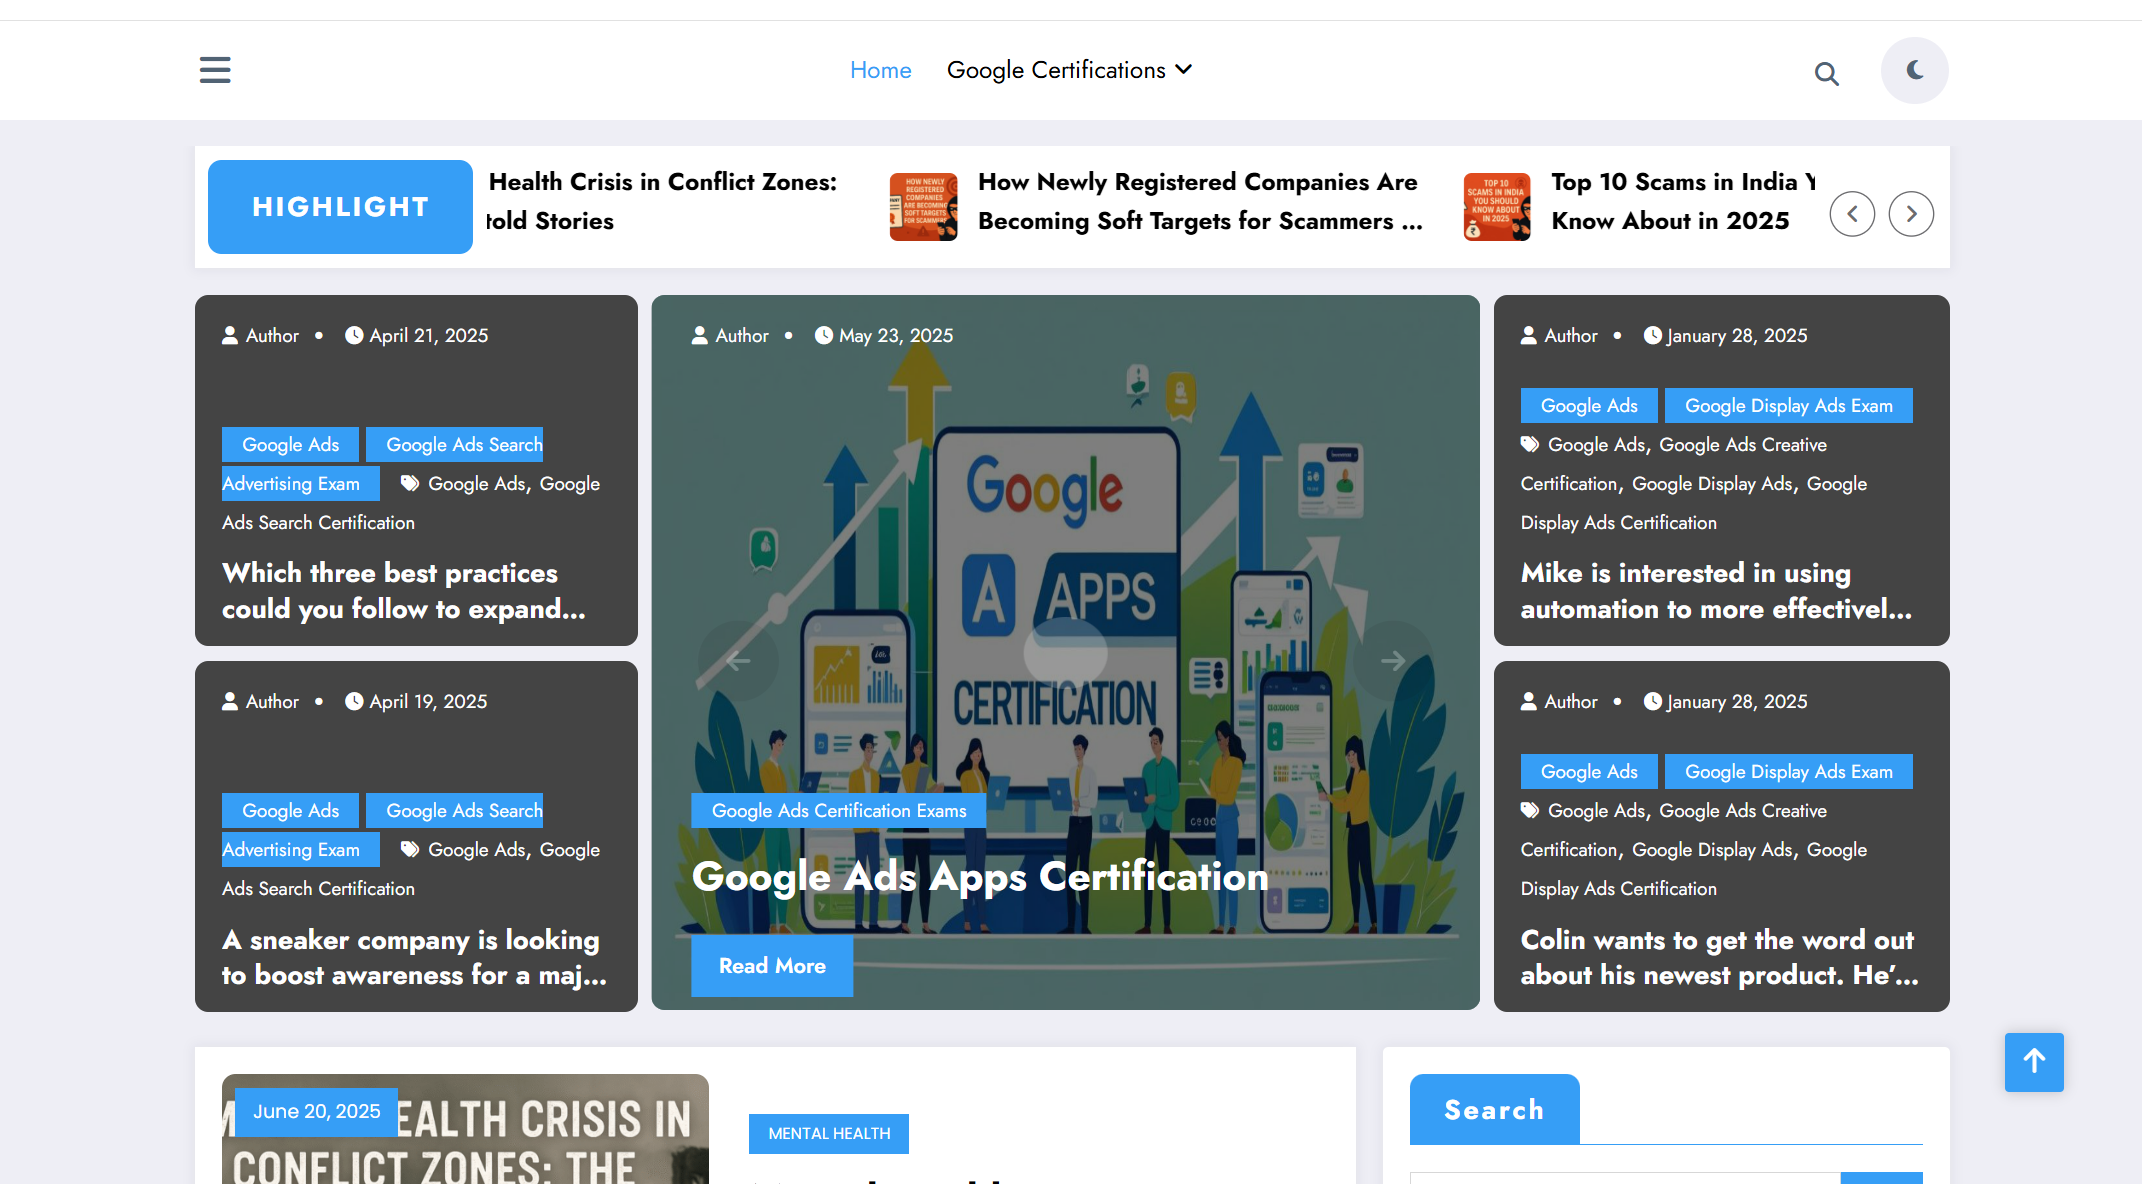This screenshot has width=2142, height=1184.
Task: Select the MENTAL HEALTH category label
Action: coord(829,1134)
